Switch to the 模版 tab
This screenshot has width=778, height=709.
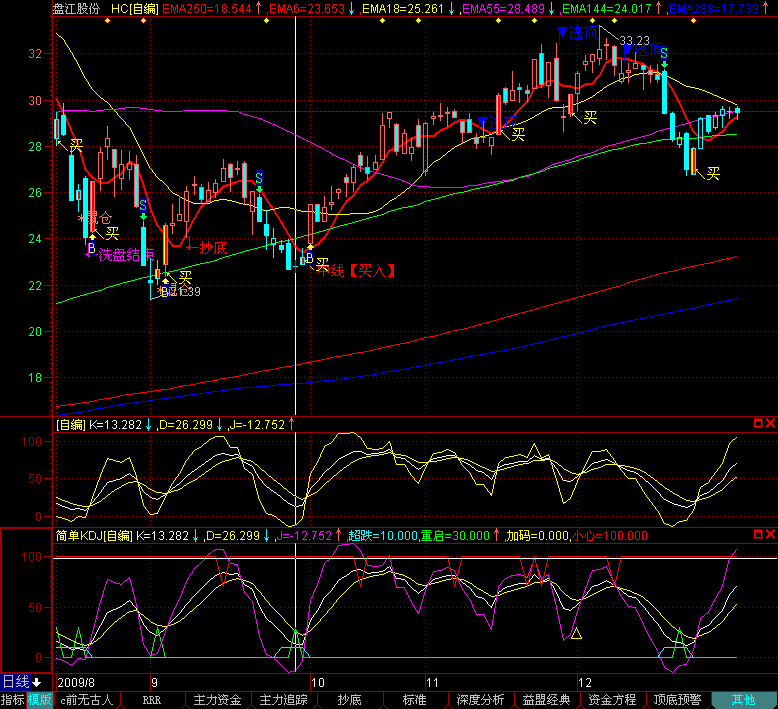[39, 700]
